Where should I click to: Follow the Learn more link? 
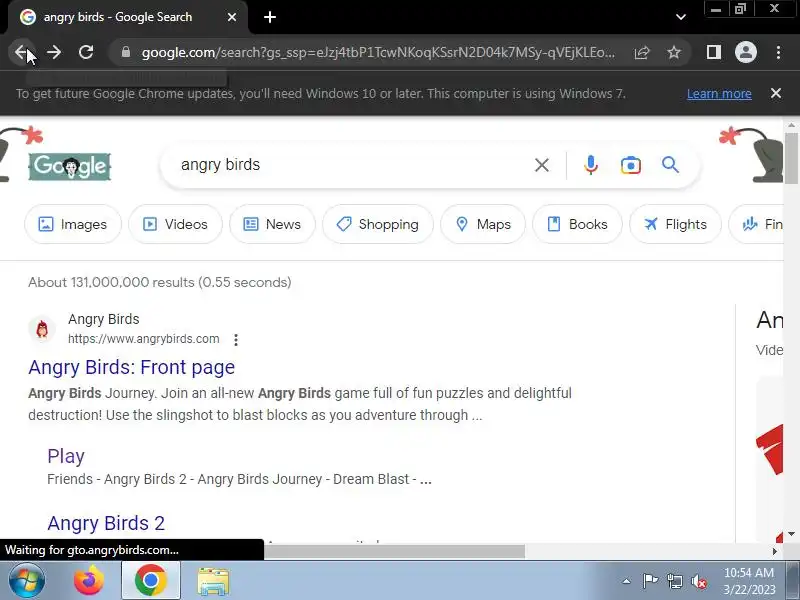coord(719,94)
